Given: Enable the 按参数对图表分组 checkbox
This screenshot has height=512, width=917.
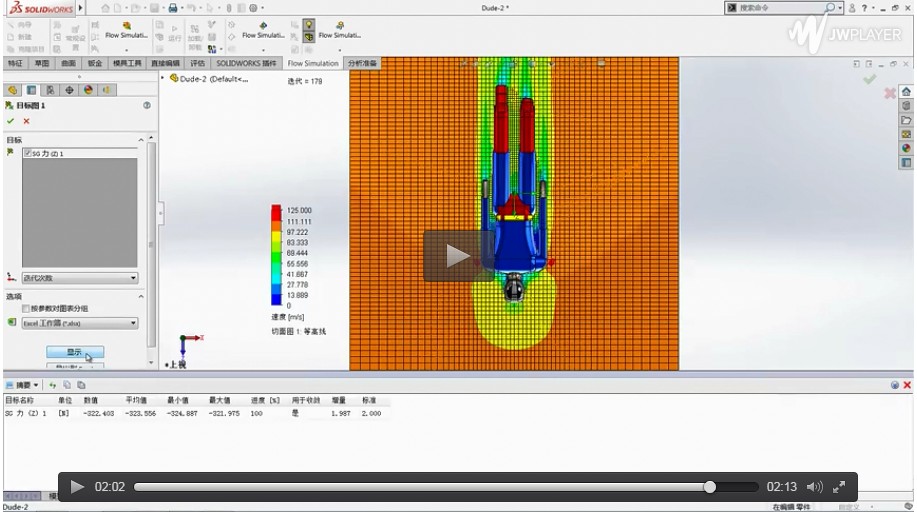Looking at the screenshot, I should point(26,308).
